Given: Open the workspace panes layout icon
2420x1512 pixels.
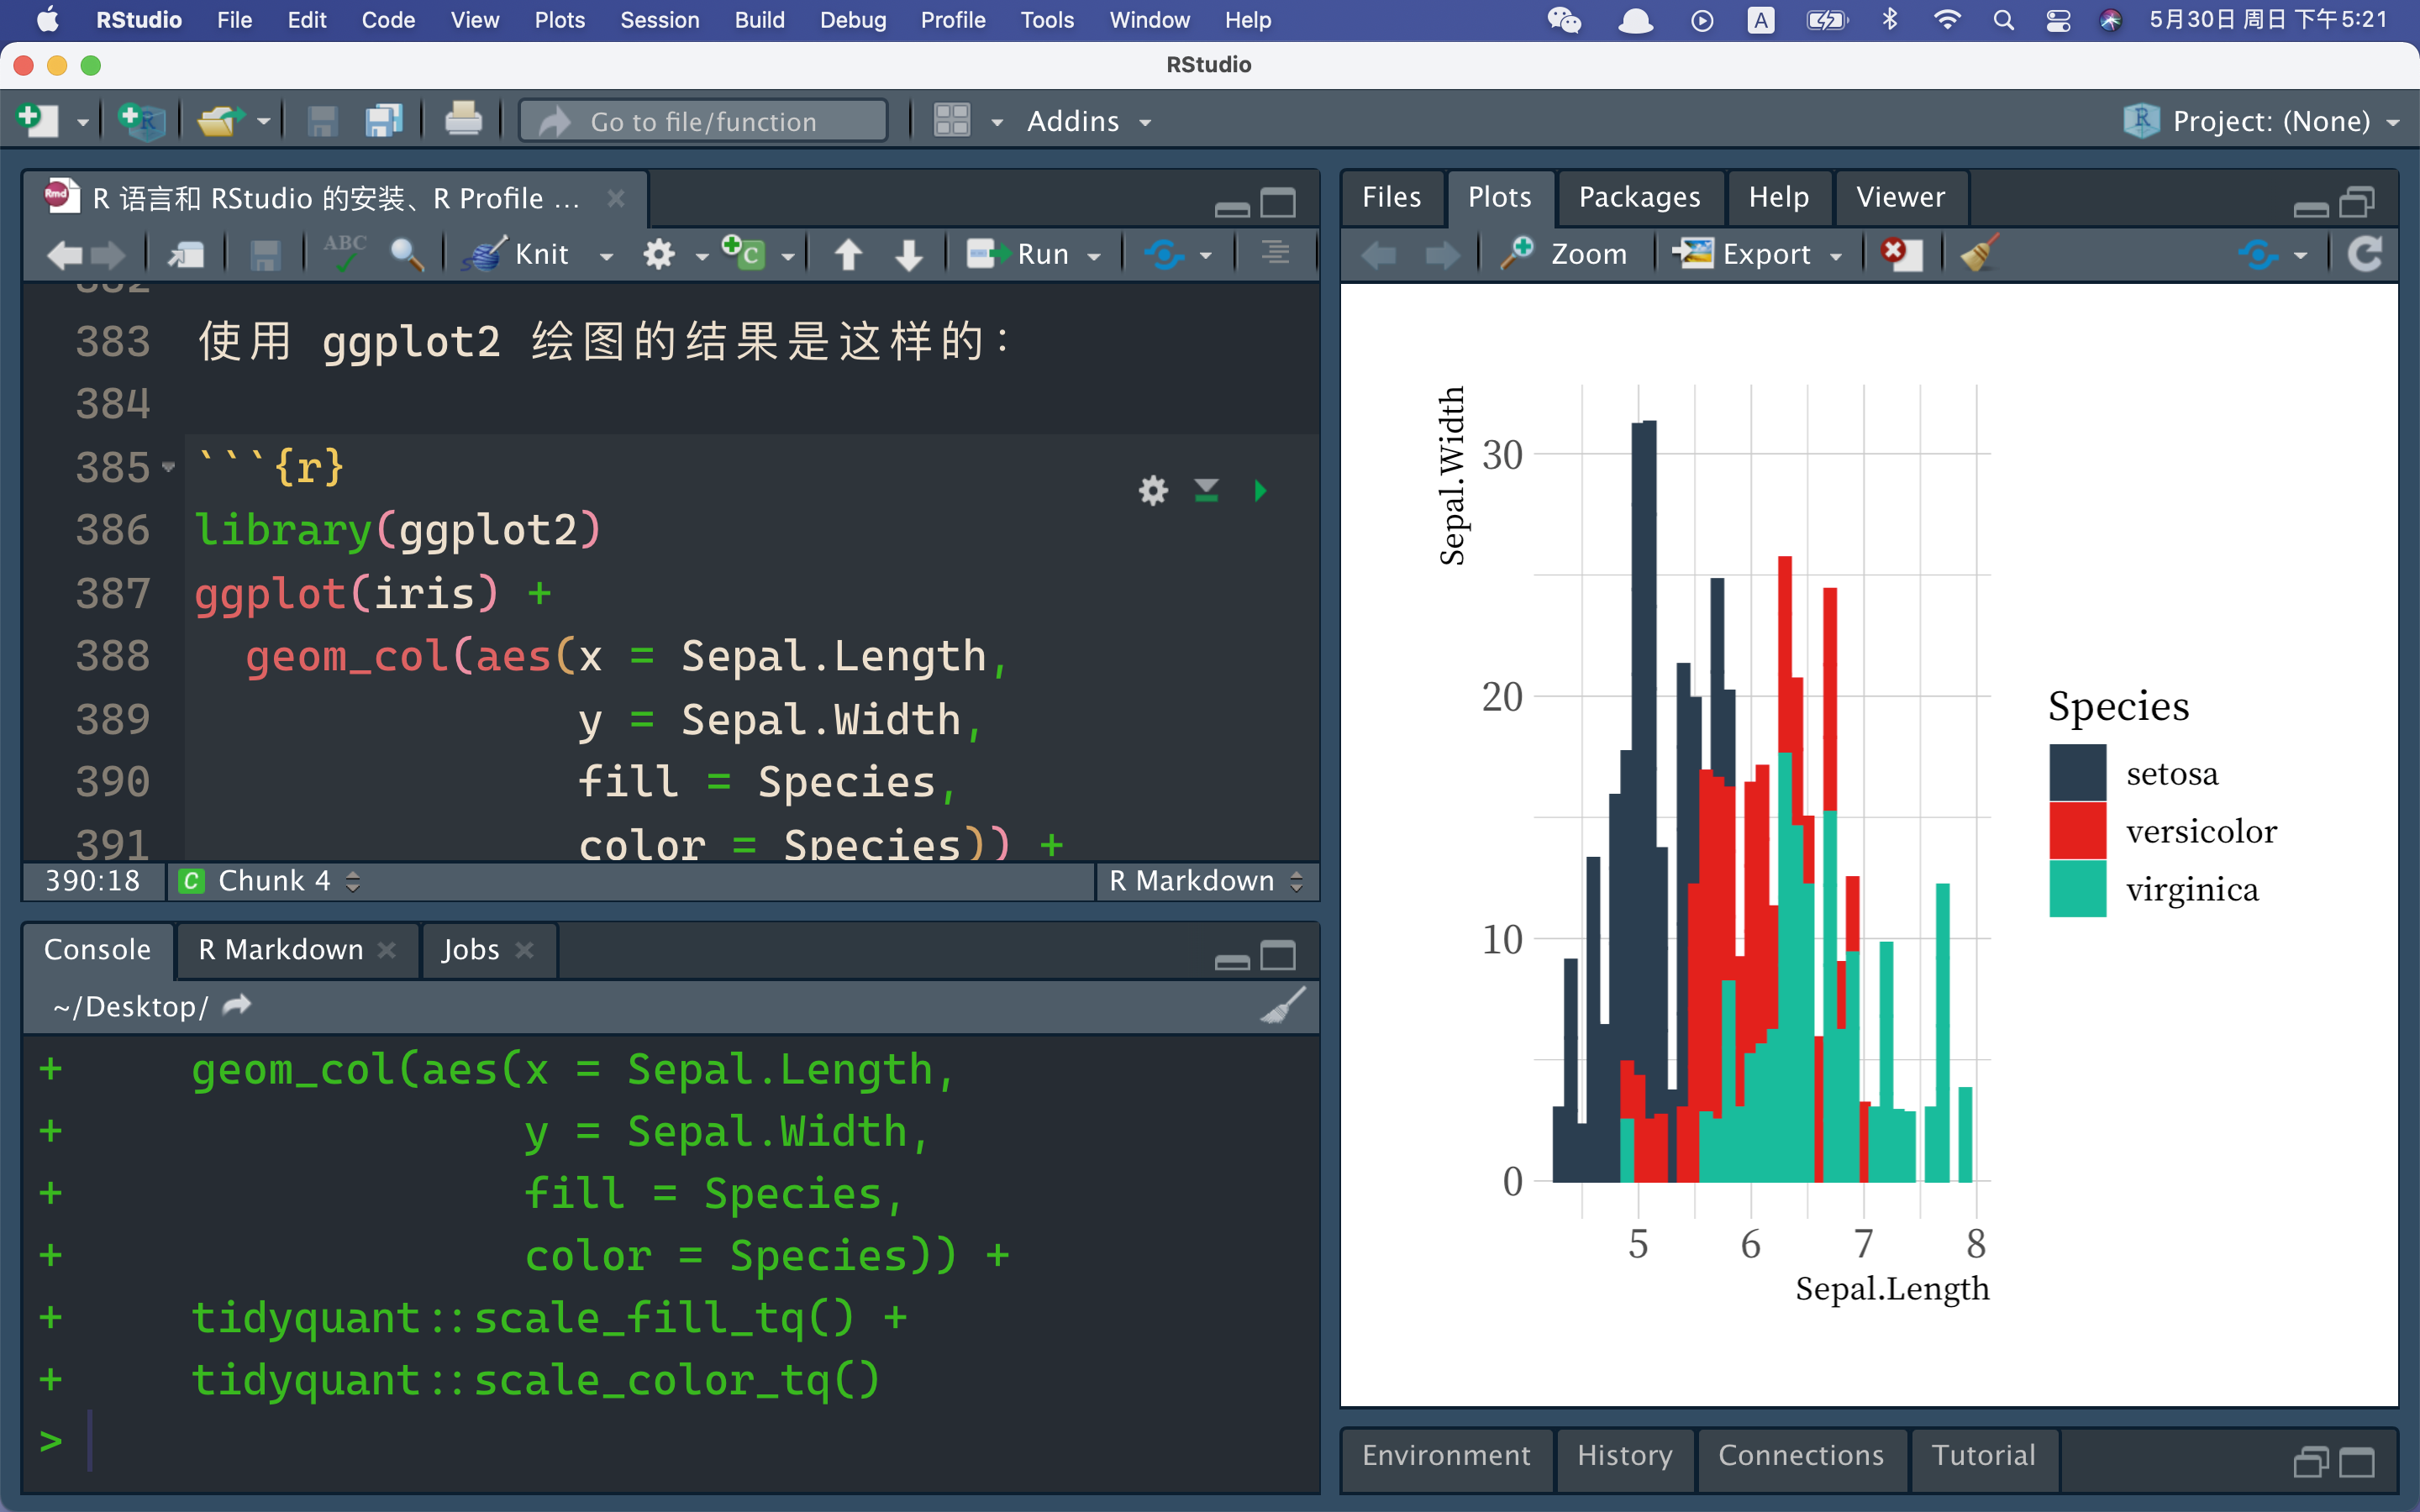Looking at the screenshot, I should [951, 121].
